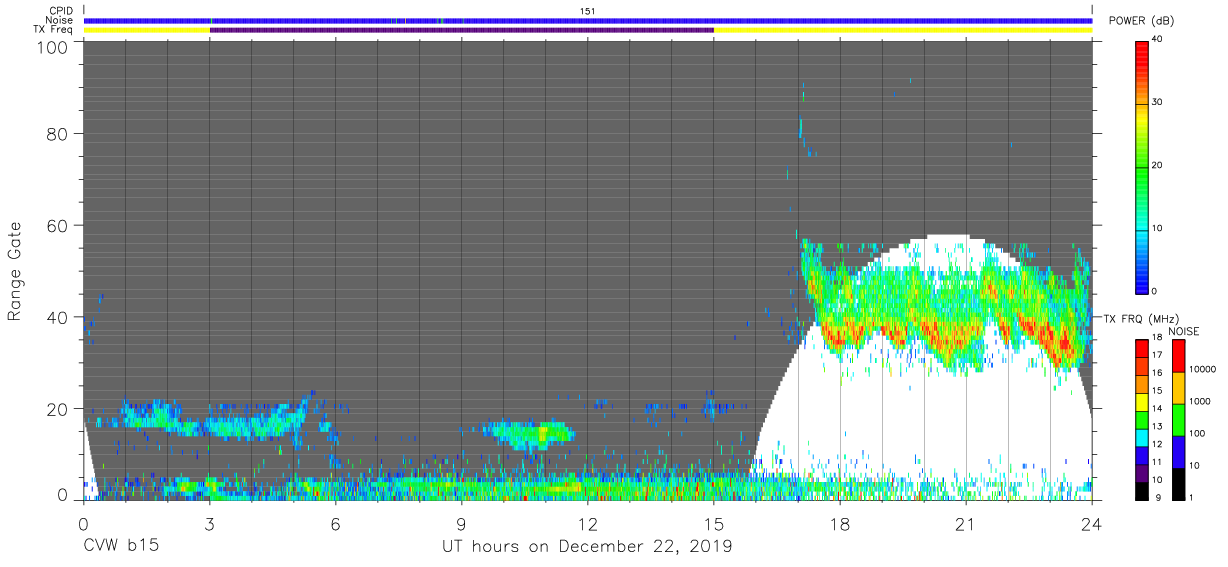Click range gate tick label 60
This screenshot has height=567, width=1228.
[x=58, y=225]
